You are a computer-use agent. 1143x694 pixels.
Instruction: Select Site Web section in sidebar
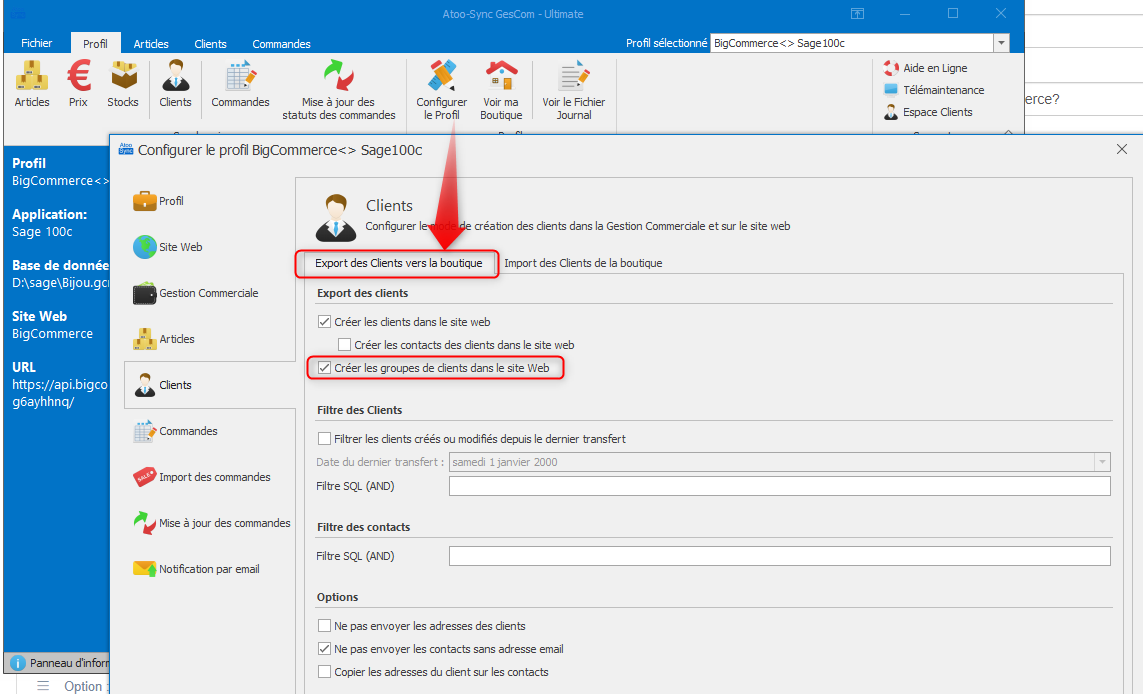pos(210,247)
